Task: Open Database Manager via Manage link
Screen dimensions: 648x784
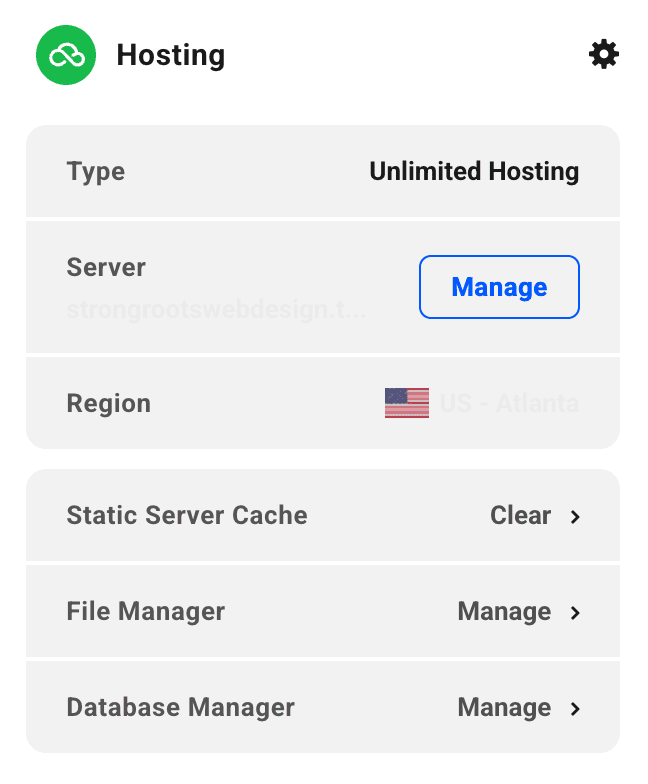Action: tap(504, 707)
